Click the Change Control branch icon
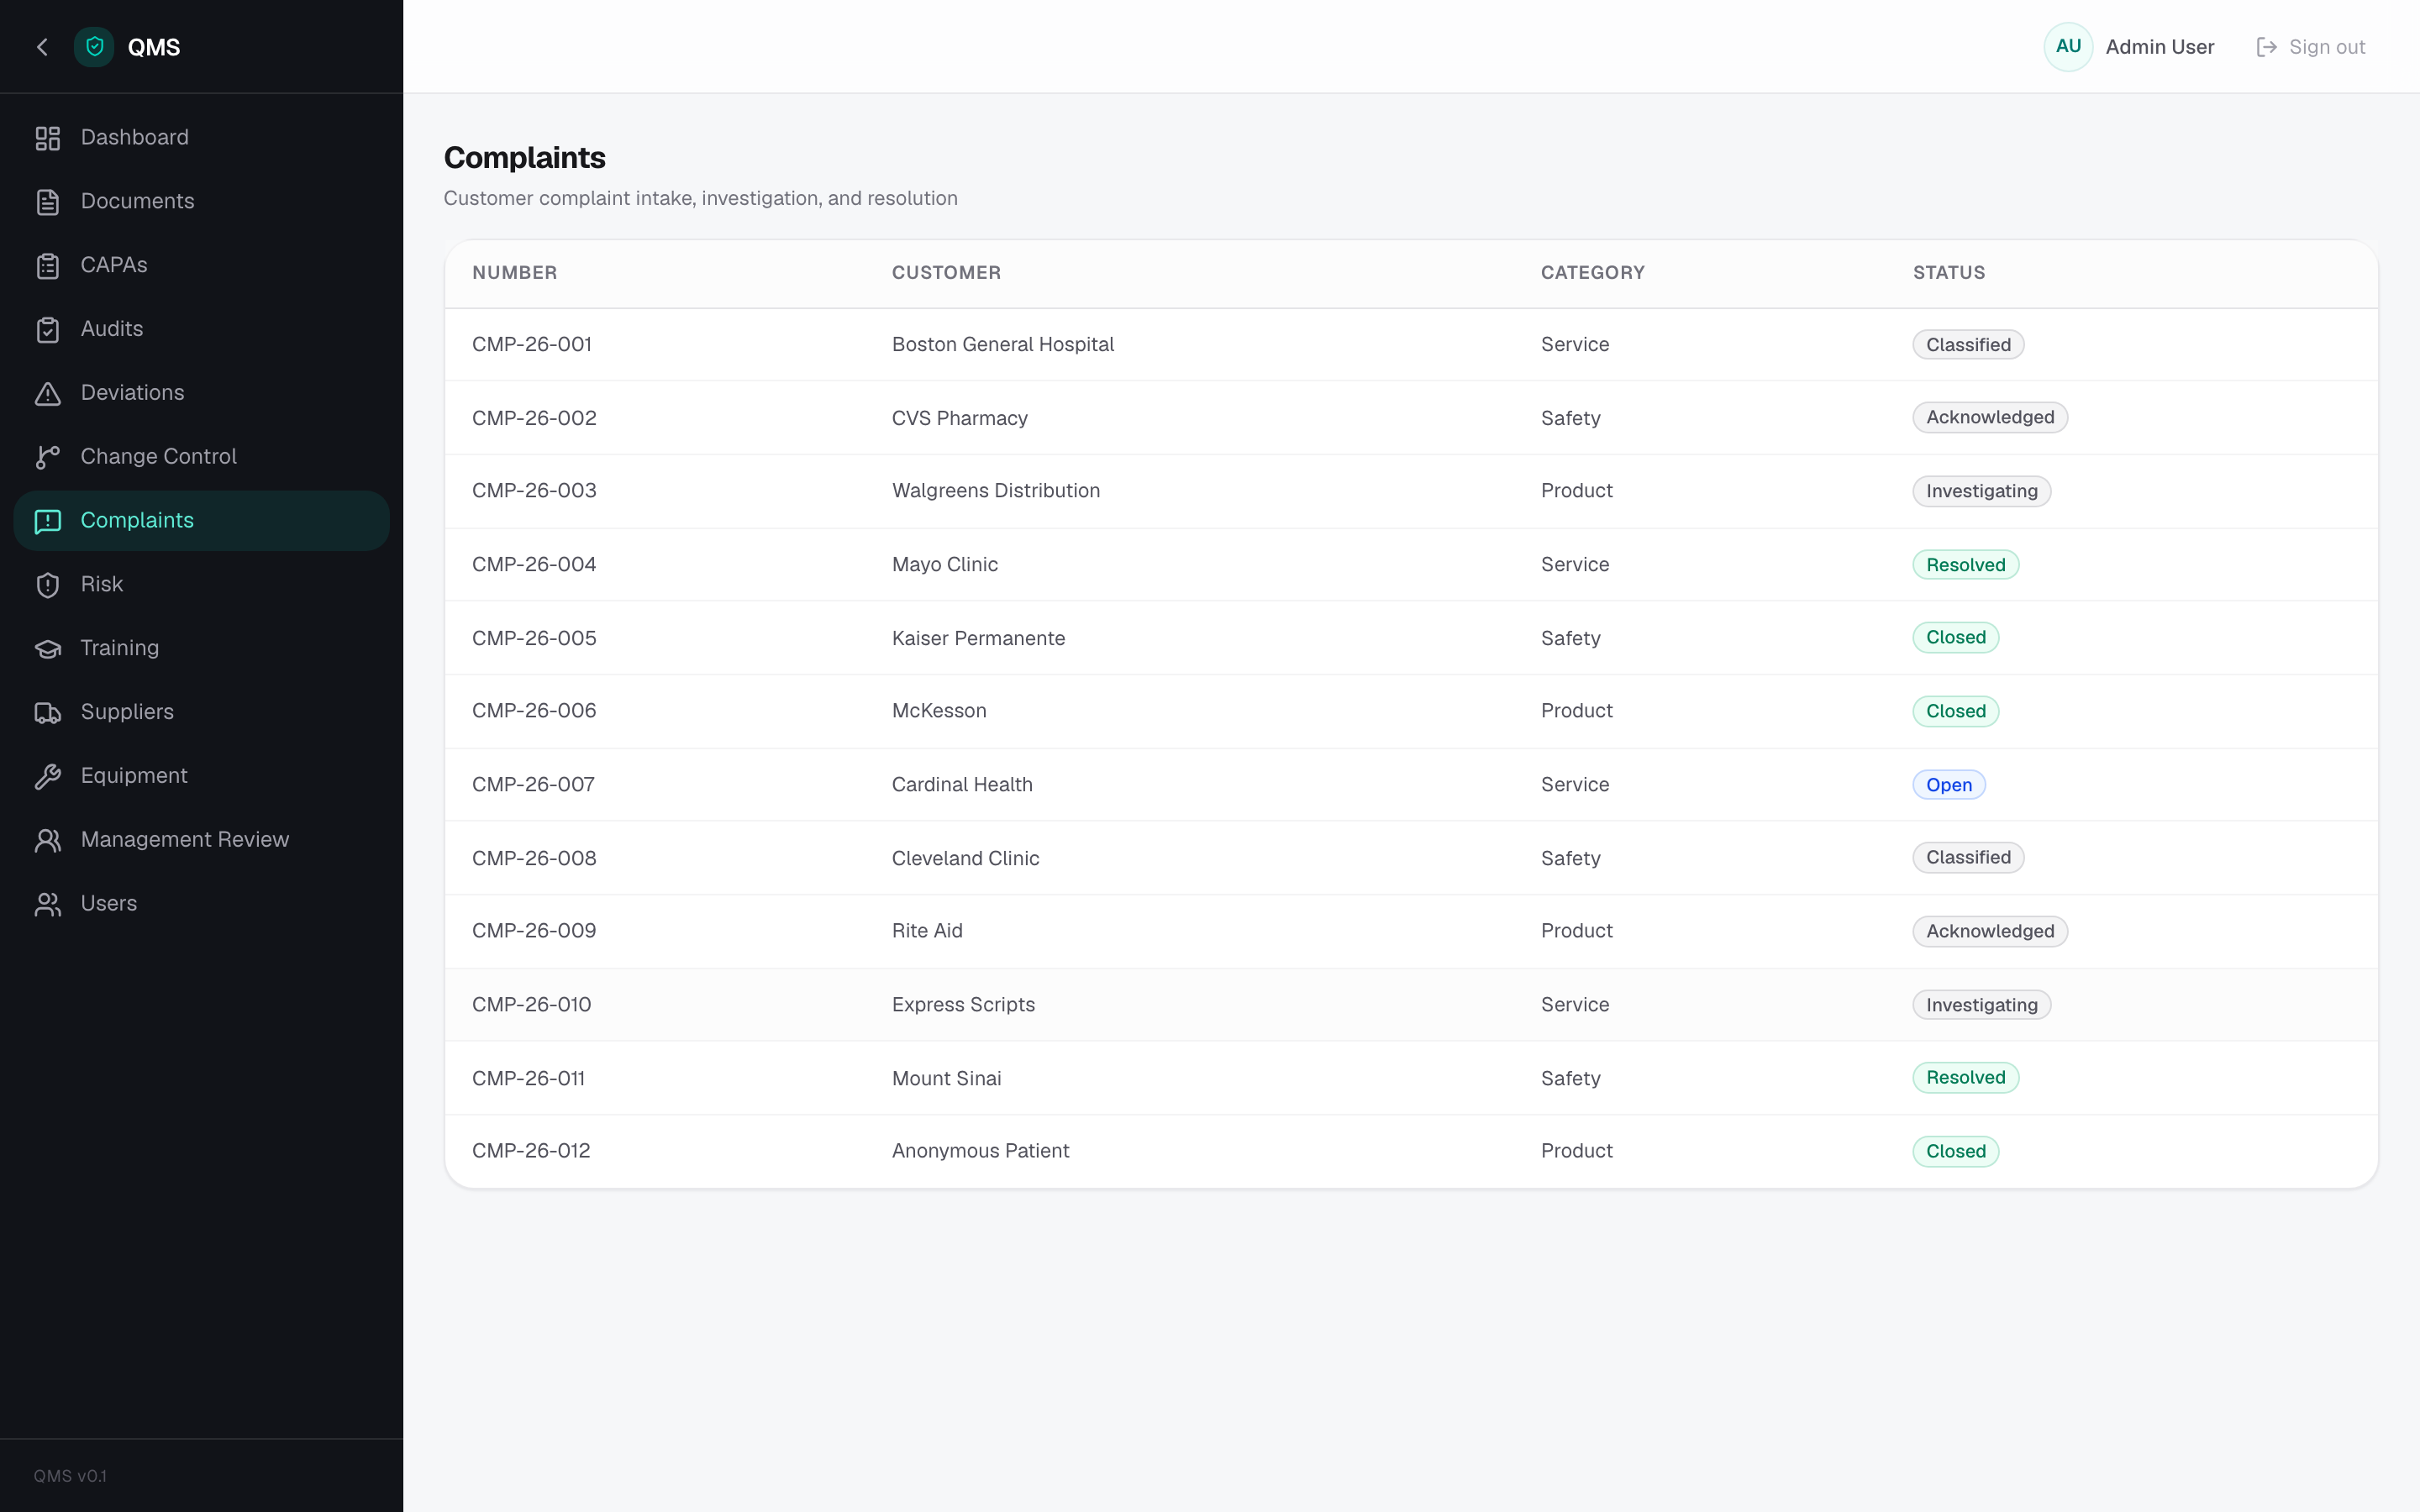Viewport: 2420px width, 1512px height. point(48,457)
